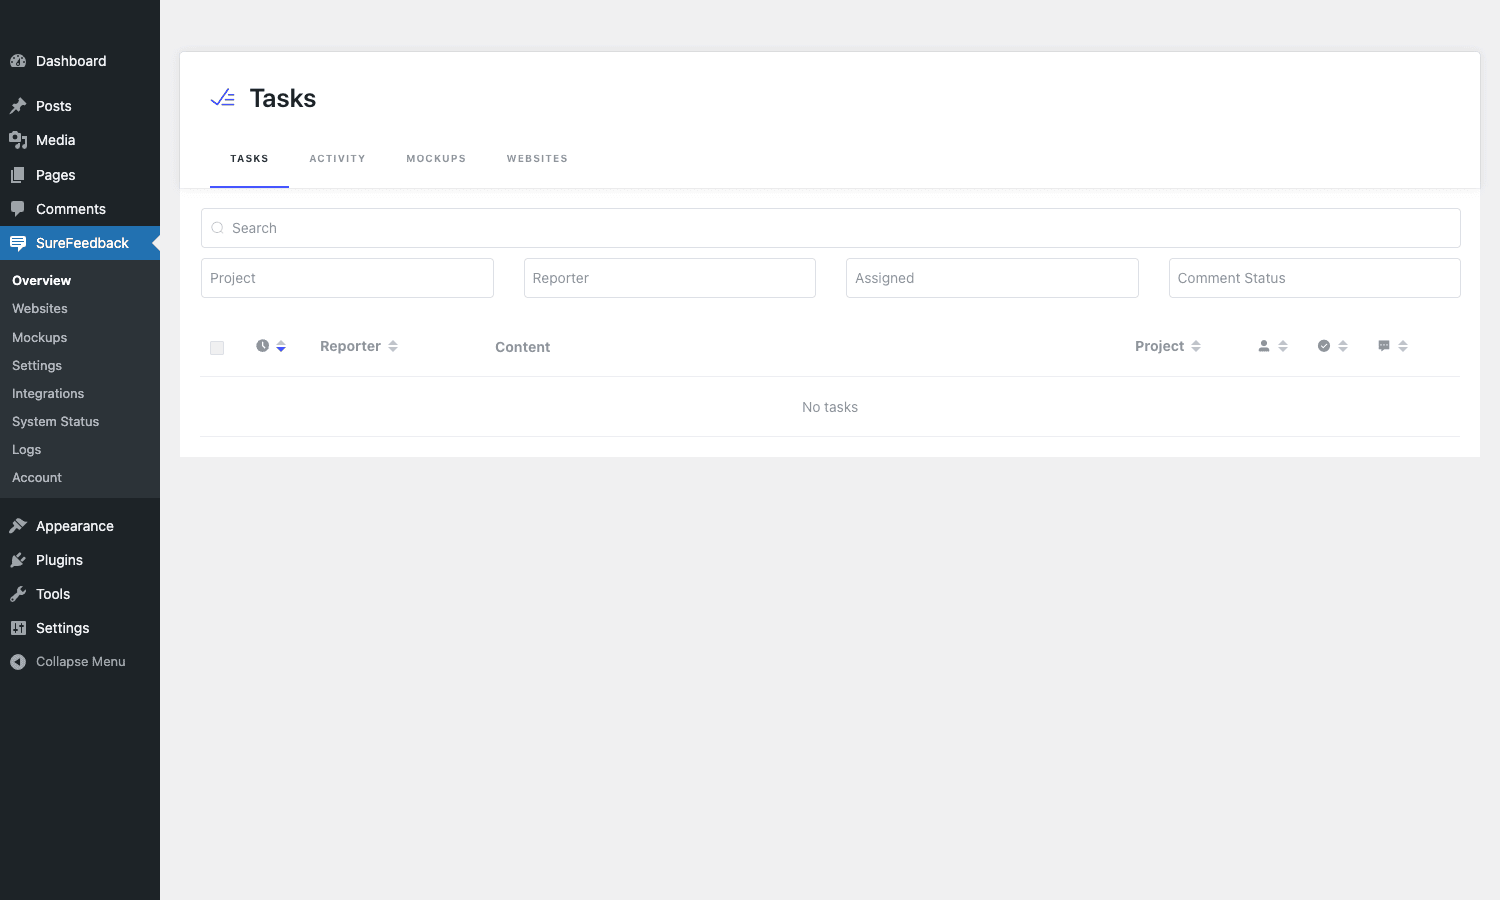Sort using Reporter column arrows
Screen dimensions: 1500x900
click(x=393, y=346)
